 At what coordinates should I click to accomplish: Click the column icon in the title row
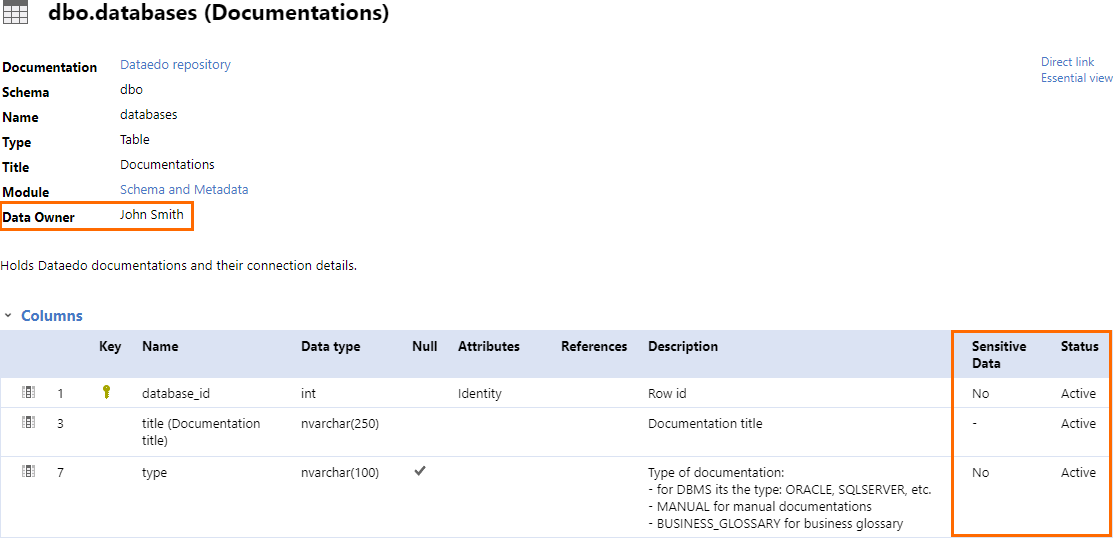click(x=29, y=423)
